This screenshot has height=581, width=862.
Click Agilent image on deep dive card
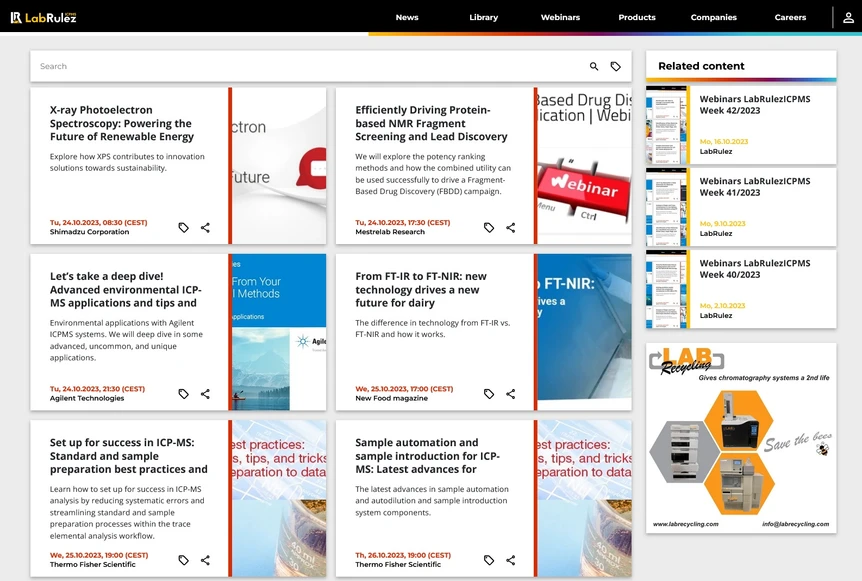point(279,332)
